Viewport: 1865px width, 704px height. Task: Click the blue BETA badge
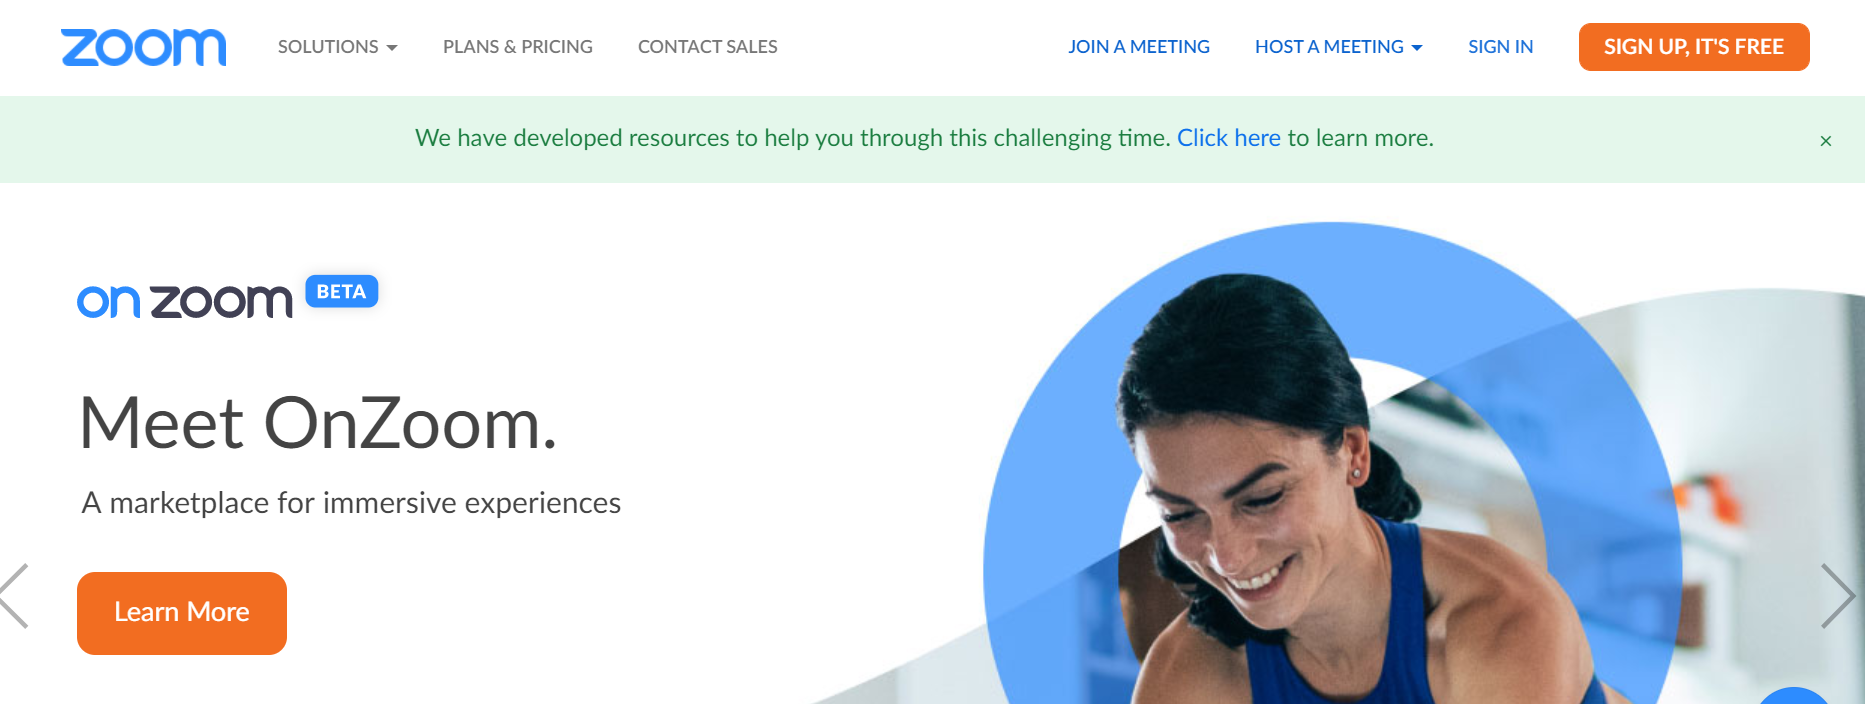pyautogui.click(x=341, y=291)
